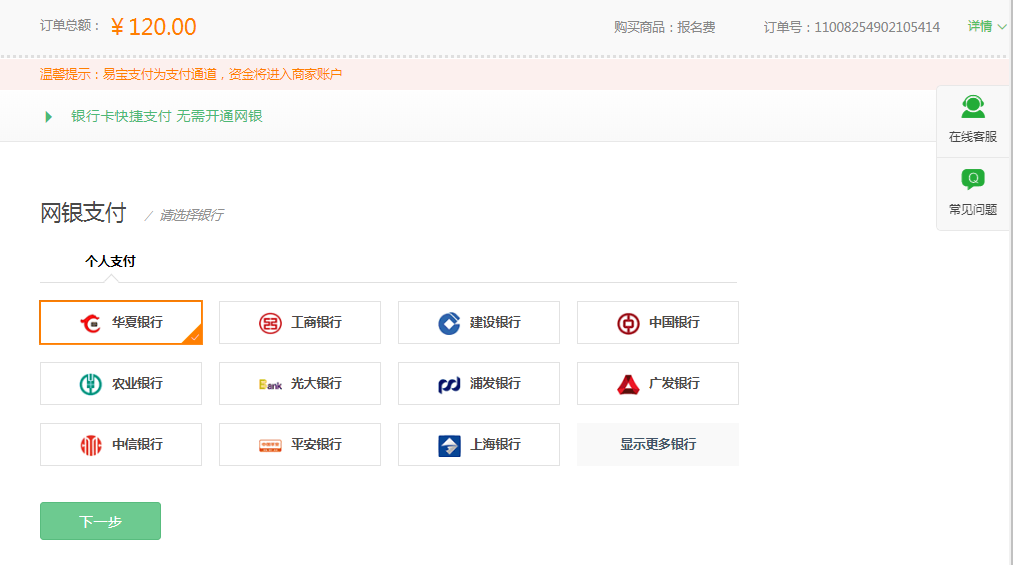Expand 银行卡快捷支付 quick pay section
Viewport: 1013px width, 565px height.
click(x=167, y=116)
